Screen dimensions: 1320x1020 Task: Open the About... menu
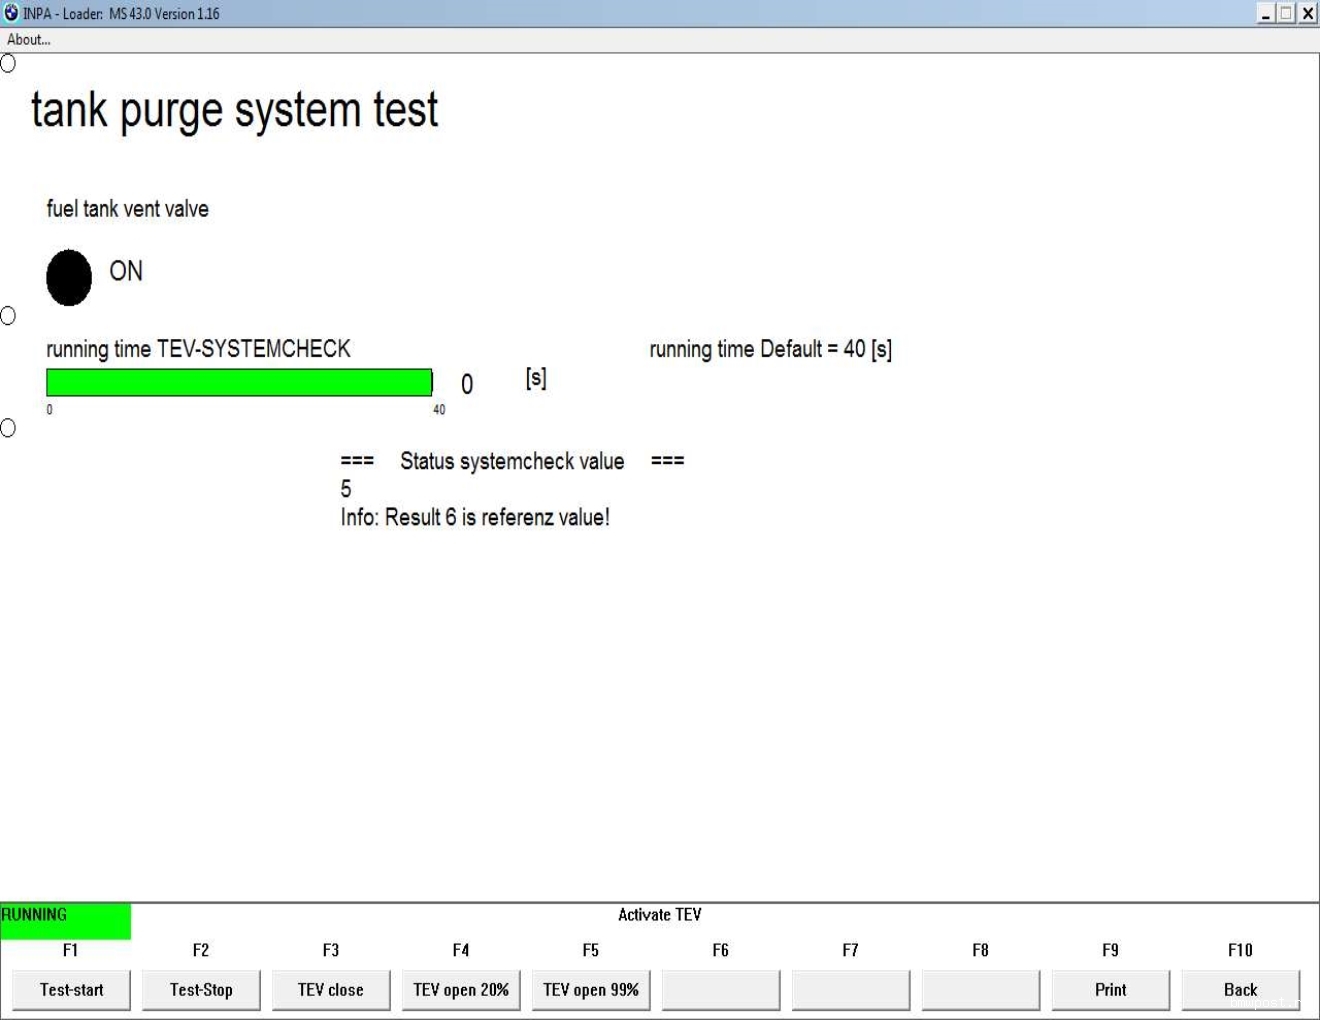tap(29, 40)
